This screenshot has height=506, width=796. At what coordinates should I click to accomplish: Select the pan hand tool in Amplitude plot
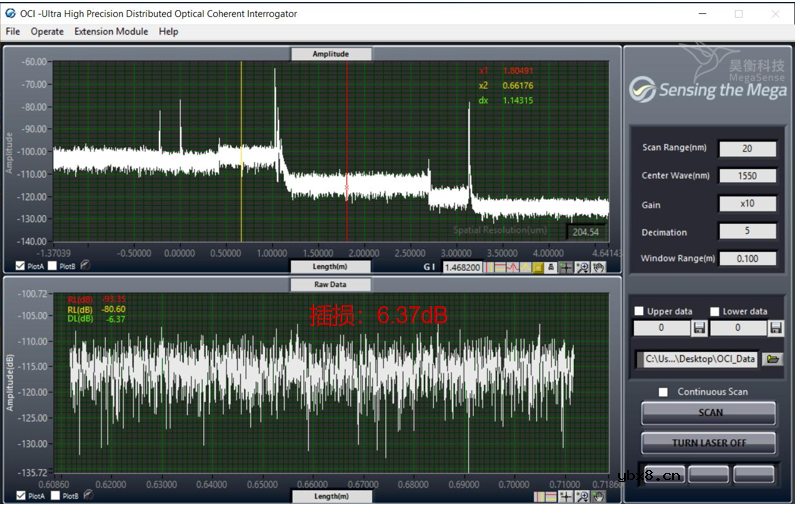598,267
